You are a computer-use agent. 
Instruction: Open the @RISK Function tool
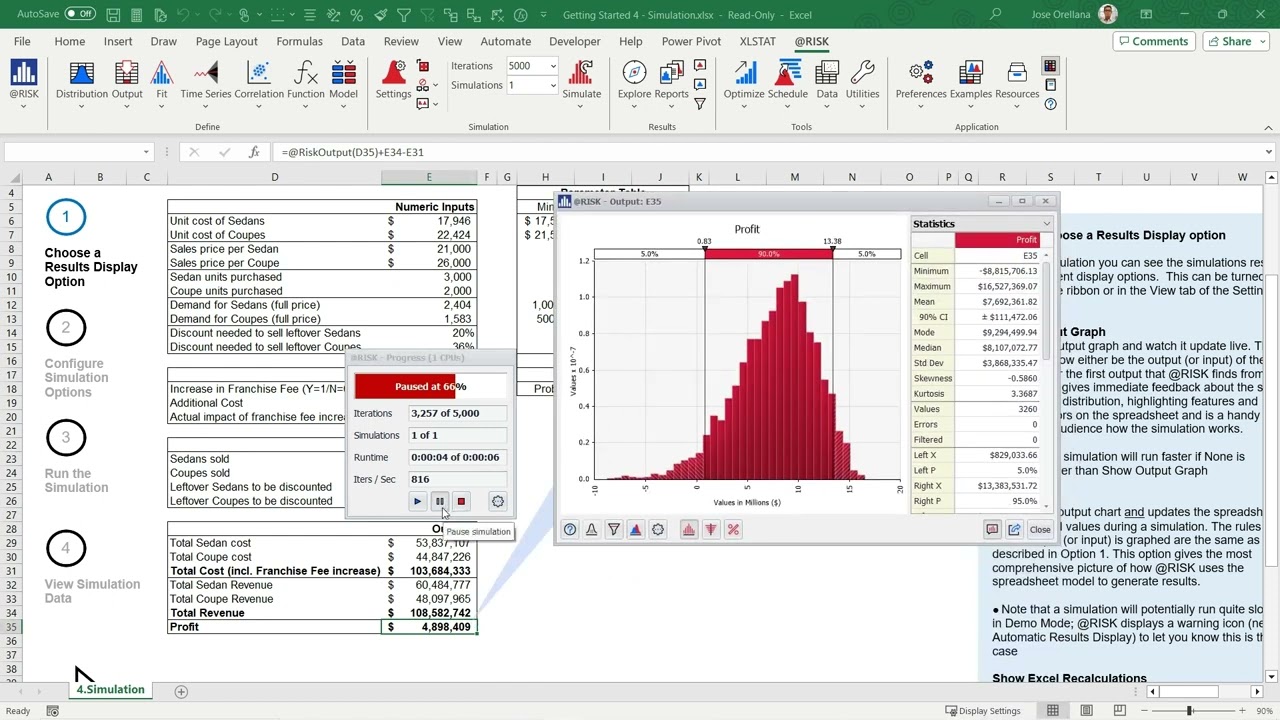pyautogui.click(x=306, y=82)
